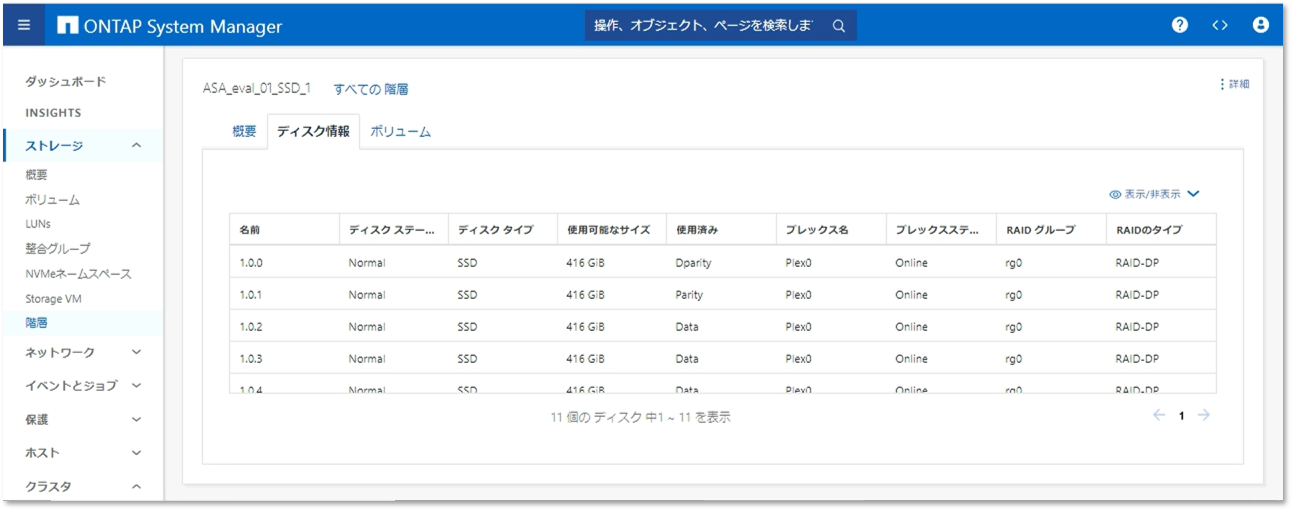Click the RAID グループ column header
Viewport: 1292px width, 510px height.
click(1050, 230)
